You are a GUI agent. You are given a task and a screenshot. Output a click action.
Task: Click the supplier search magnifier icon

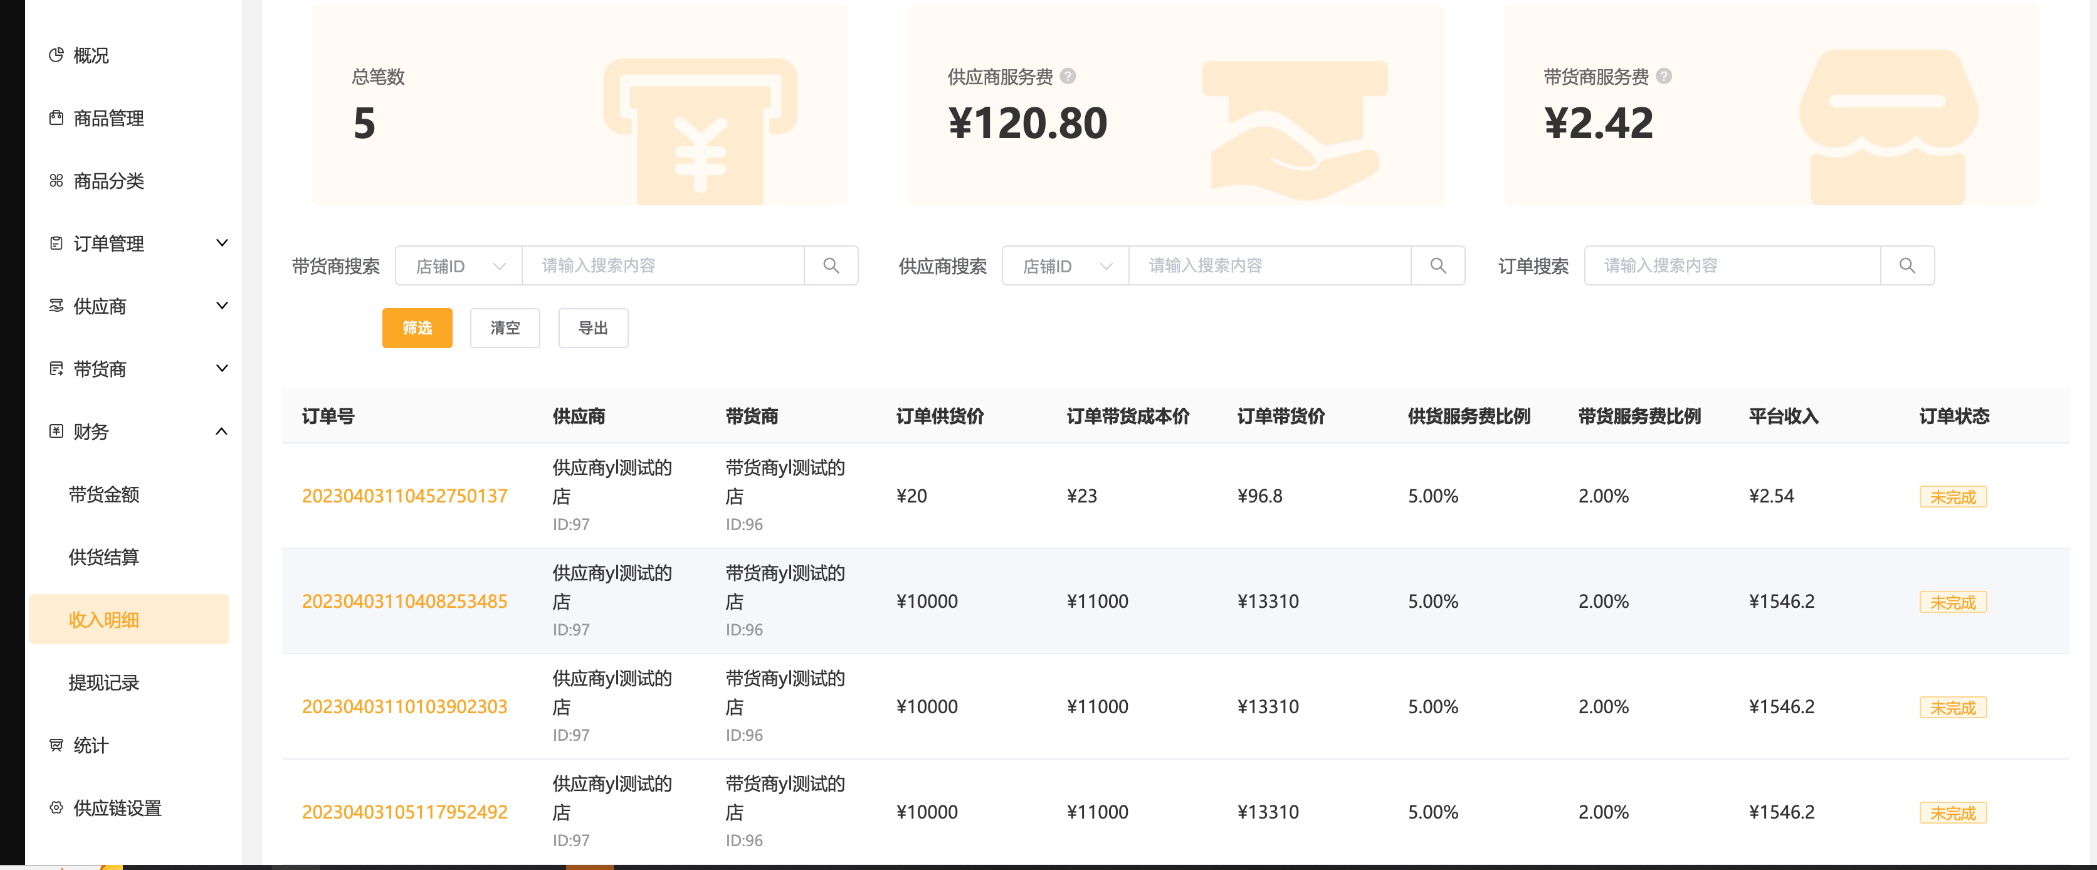tap(1438, 266)
